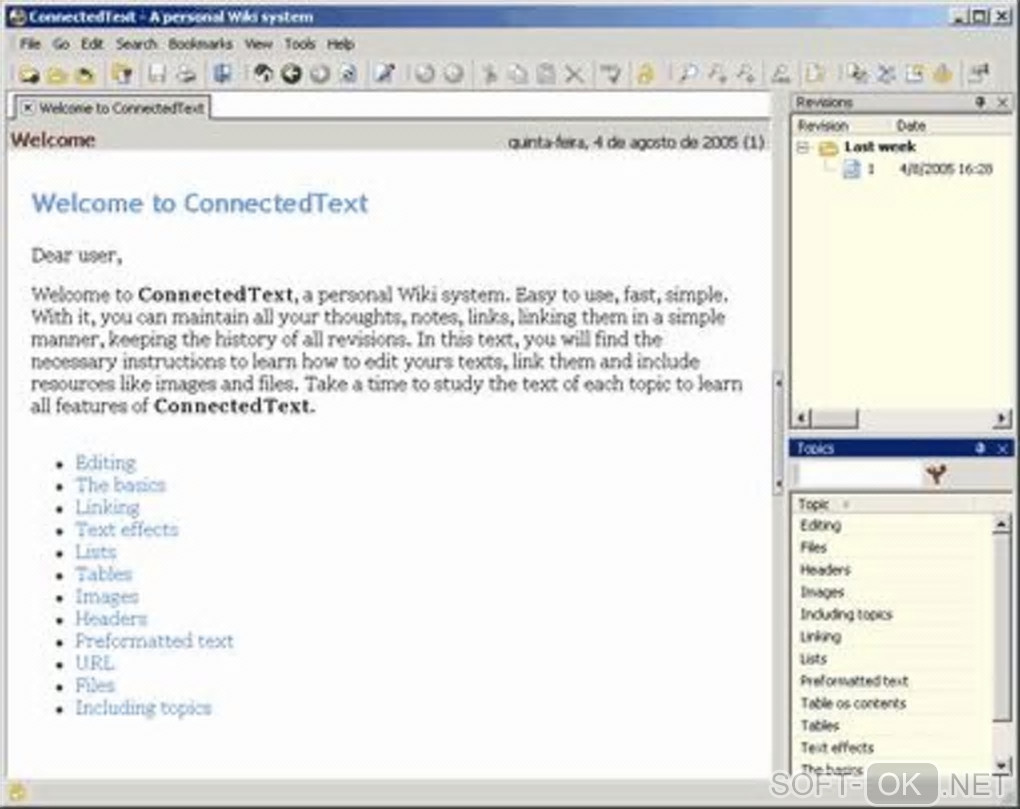Follow the Images link in the page

[x=107, y=596]
